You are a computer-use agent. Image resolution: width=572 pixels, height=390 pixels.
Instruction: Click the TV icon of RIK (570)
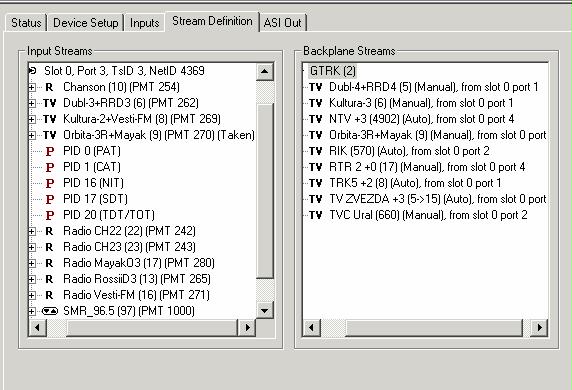click(316, 151)
